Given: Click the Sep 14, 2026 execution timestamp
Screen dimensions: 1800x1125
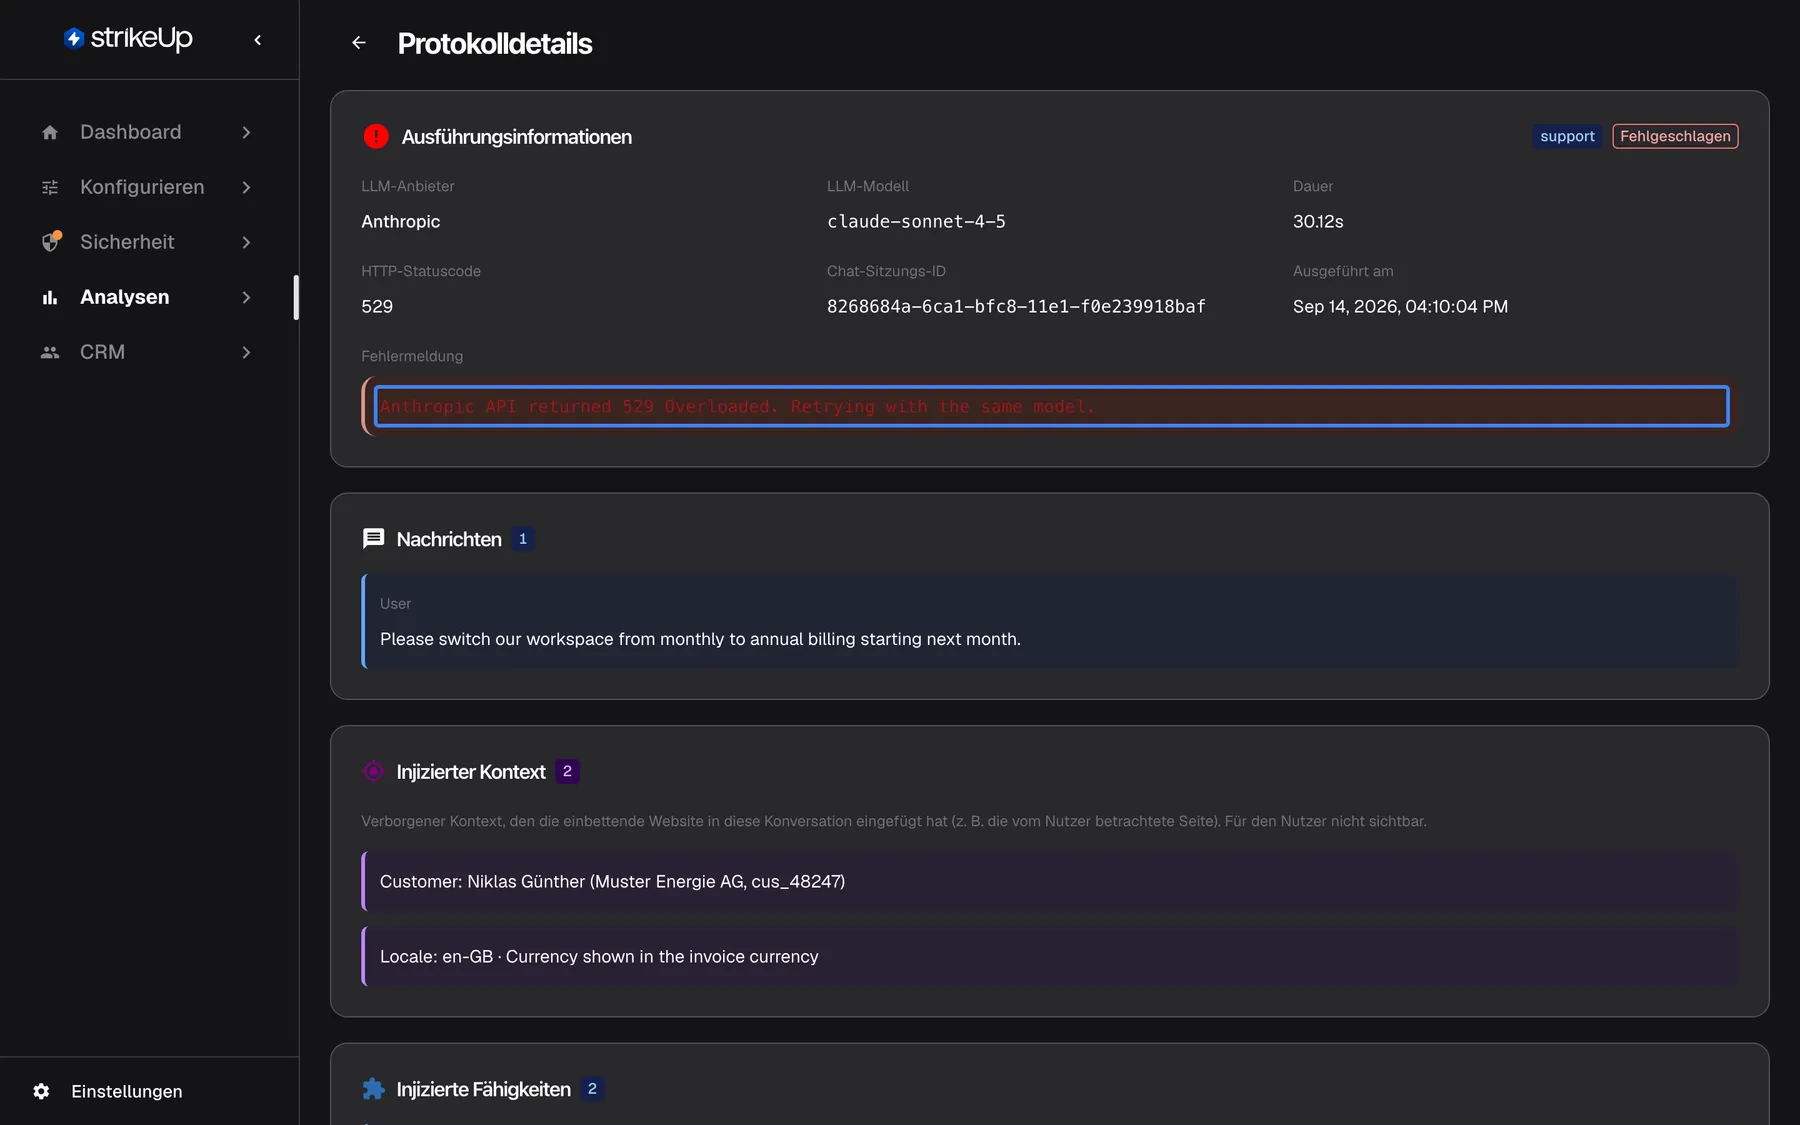Looking at the screenshot, I should 1400,306.
